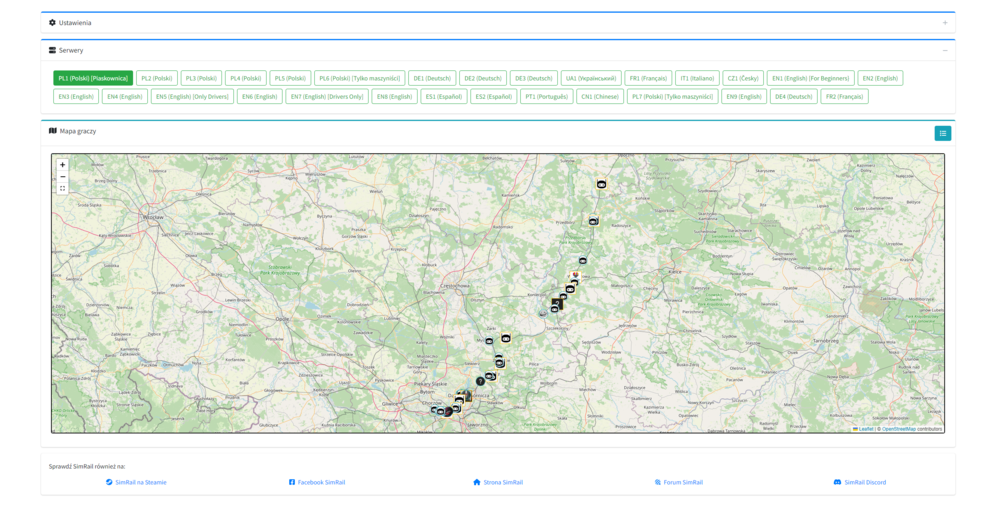The height and width of the screenshot is (527, 1000).
Task: Open the player list button
Action: coord(942,133)
